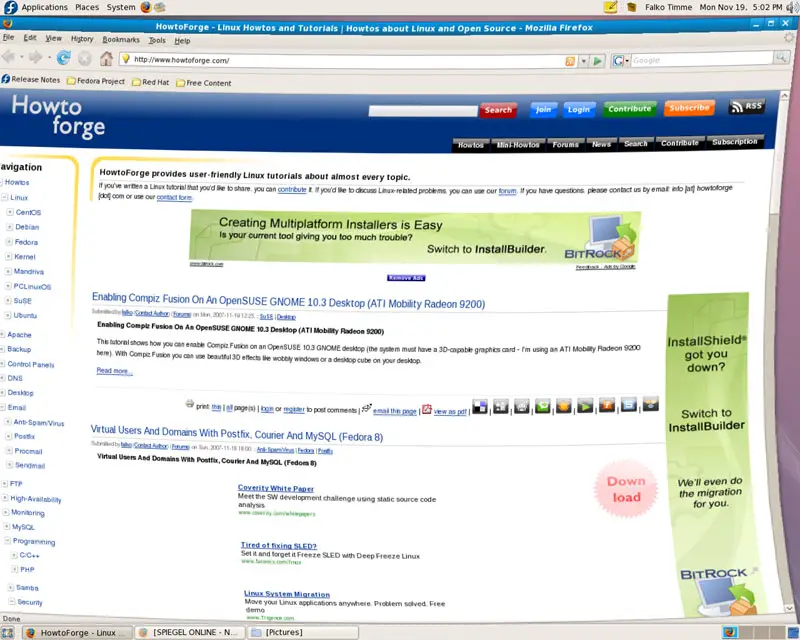Open the Back button history dropdown
Screen dimensions: 800x640
[21, 57]
